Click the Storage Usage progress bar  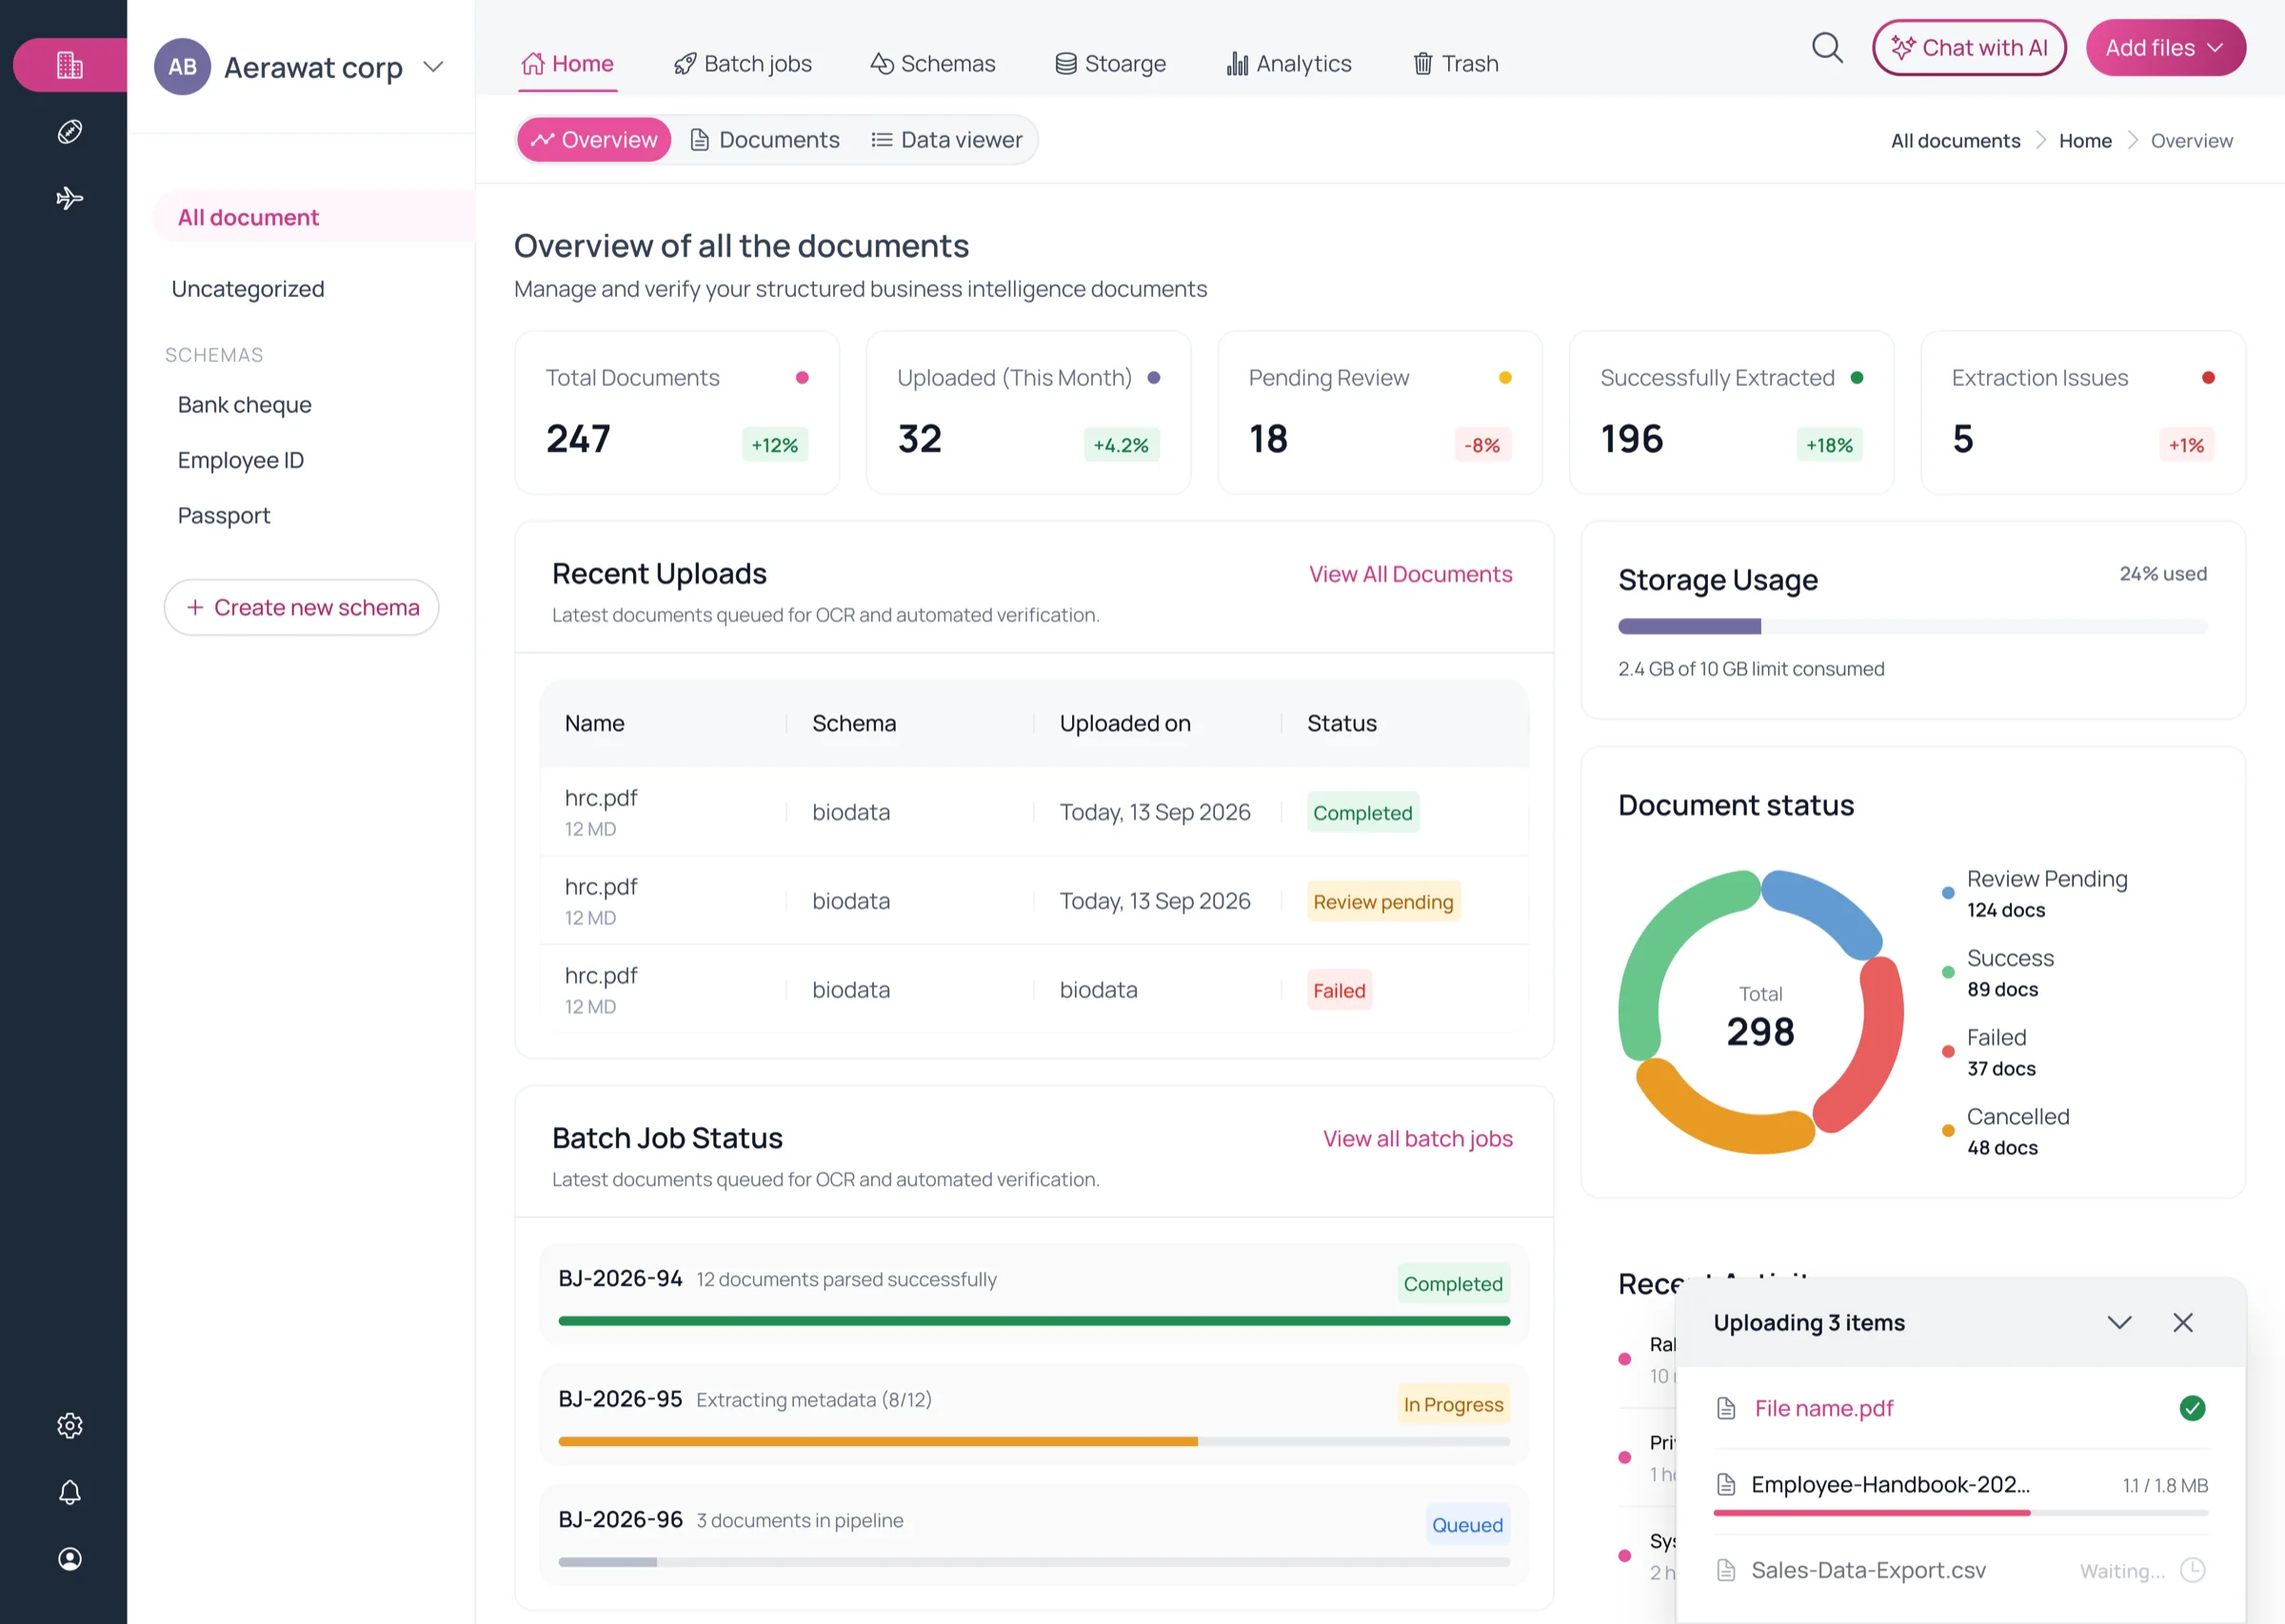coord(1912,626)
